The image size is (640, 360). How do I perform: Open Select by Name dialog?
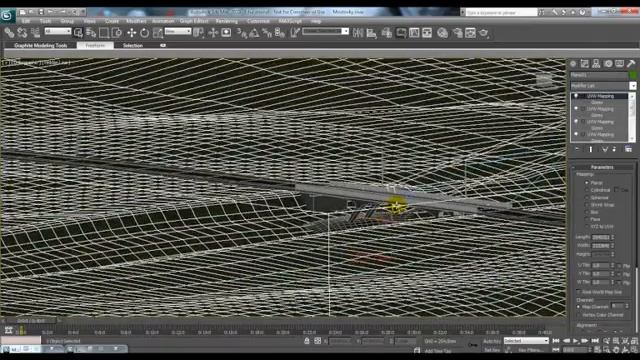[91, 33]
